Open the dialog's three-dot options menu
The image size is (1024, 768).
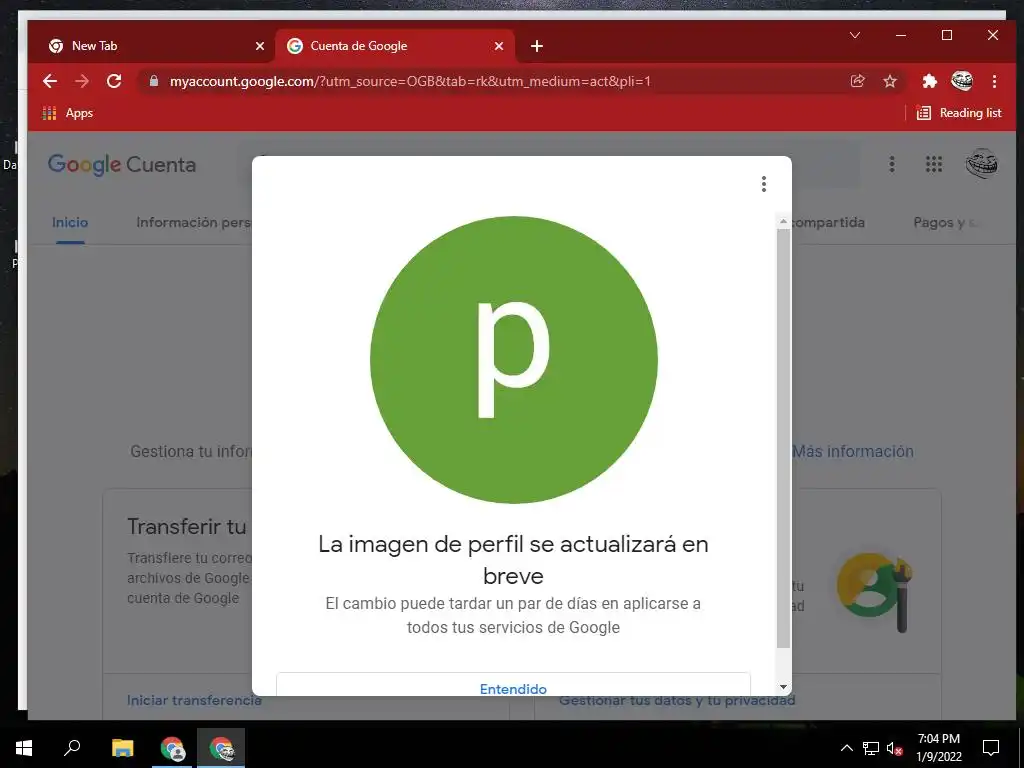[x=763, y=184]
